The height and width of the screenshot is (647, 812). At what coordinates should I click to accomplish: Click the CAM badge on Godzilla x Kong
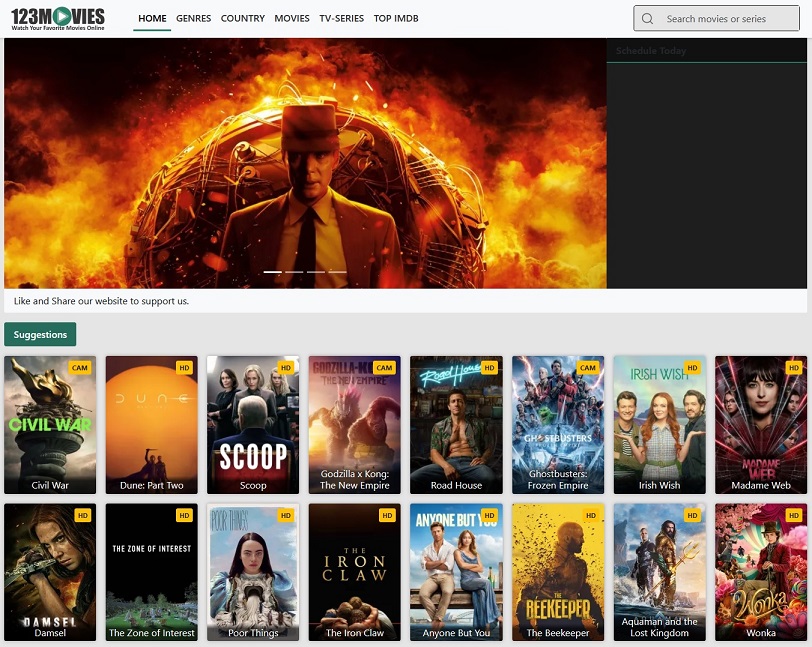384,368
